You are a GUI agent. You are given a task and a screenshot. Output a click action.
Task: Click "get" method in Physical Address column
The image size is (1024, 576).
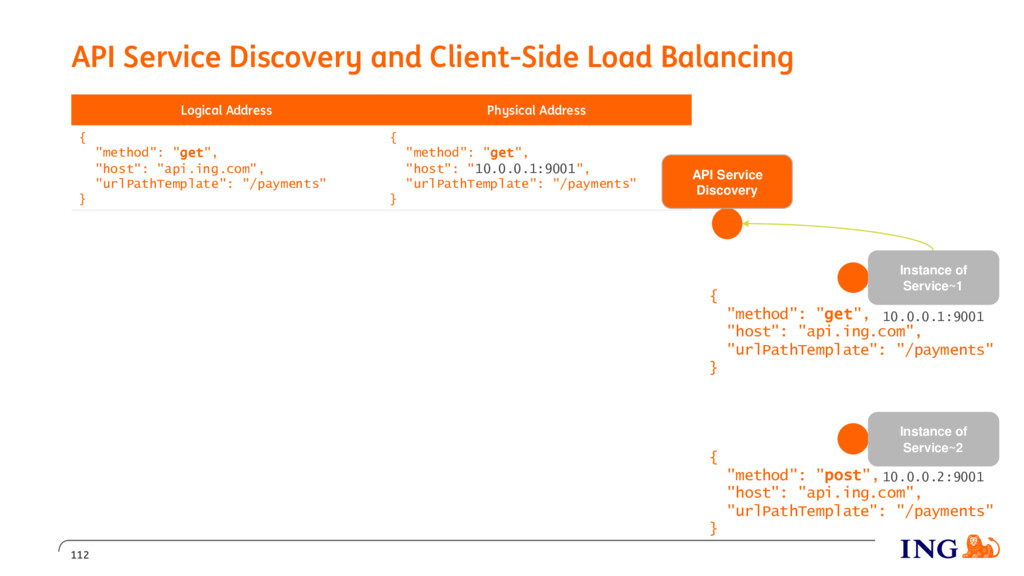pos(502,153)
